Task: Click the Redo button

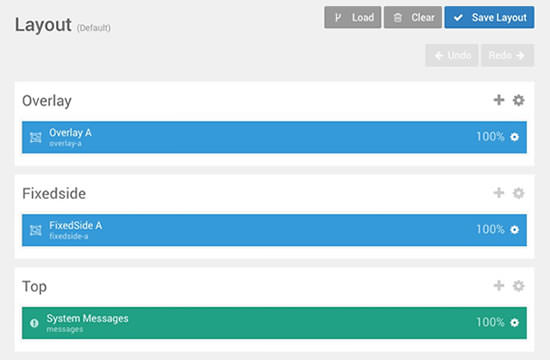Action: click(507, 55)
